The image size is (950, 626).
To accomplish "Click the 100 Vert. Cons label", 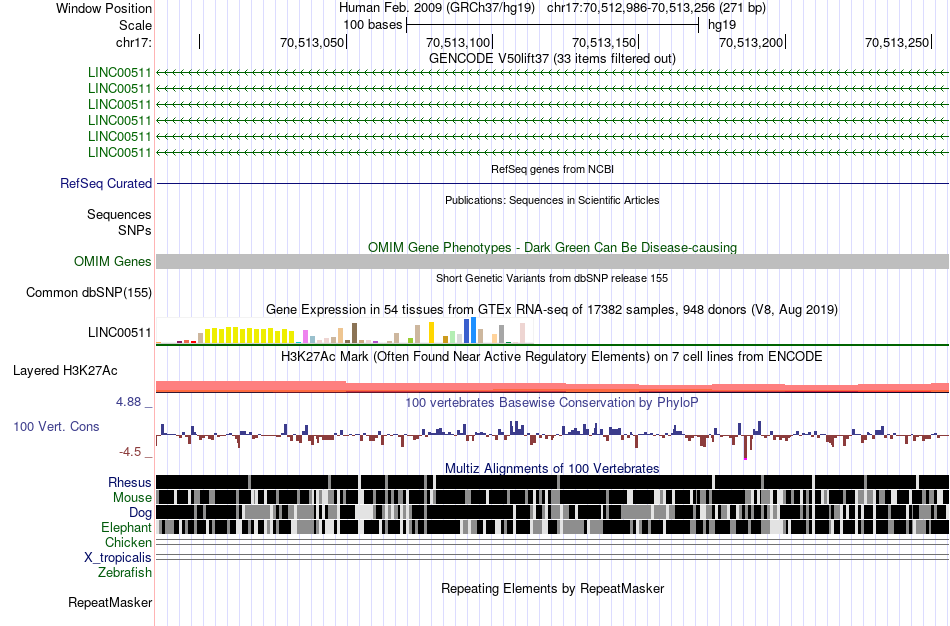I will (x=56, y=427).
